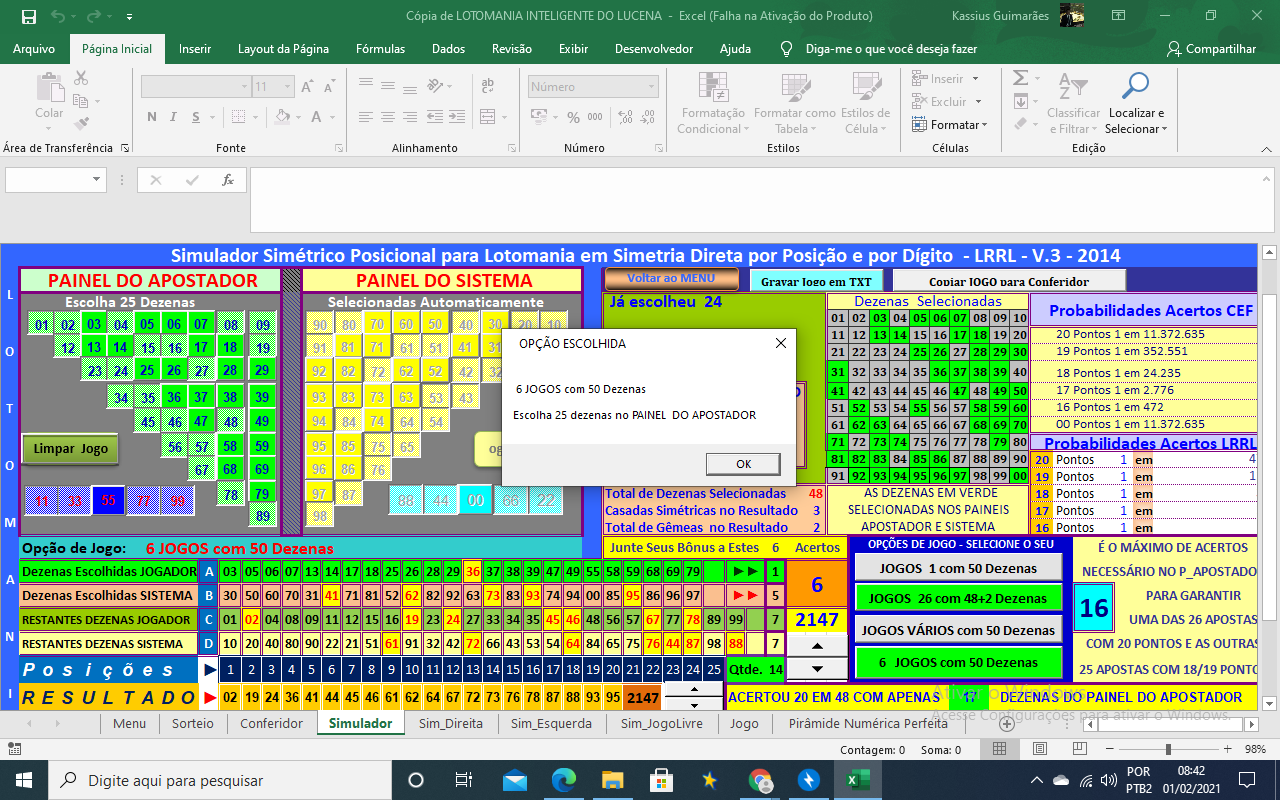Image resolution: width=1280 pixels, height=800 pixels.
Task: Expand the Inserir dropdown arrow
Action: 976,79
